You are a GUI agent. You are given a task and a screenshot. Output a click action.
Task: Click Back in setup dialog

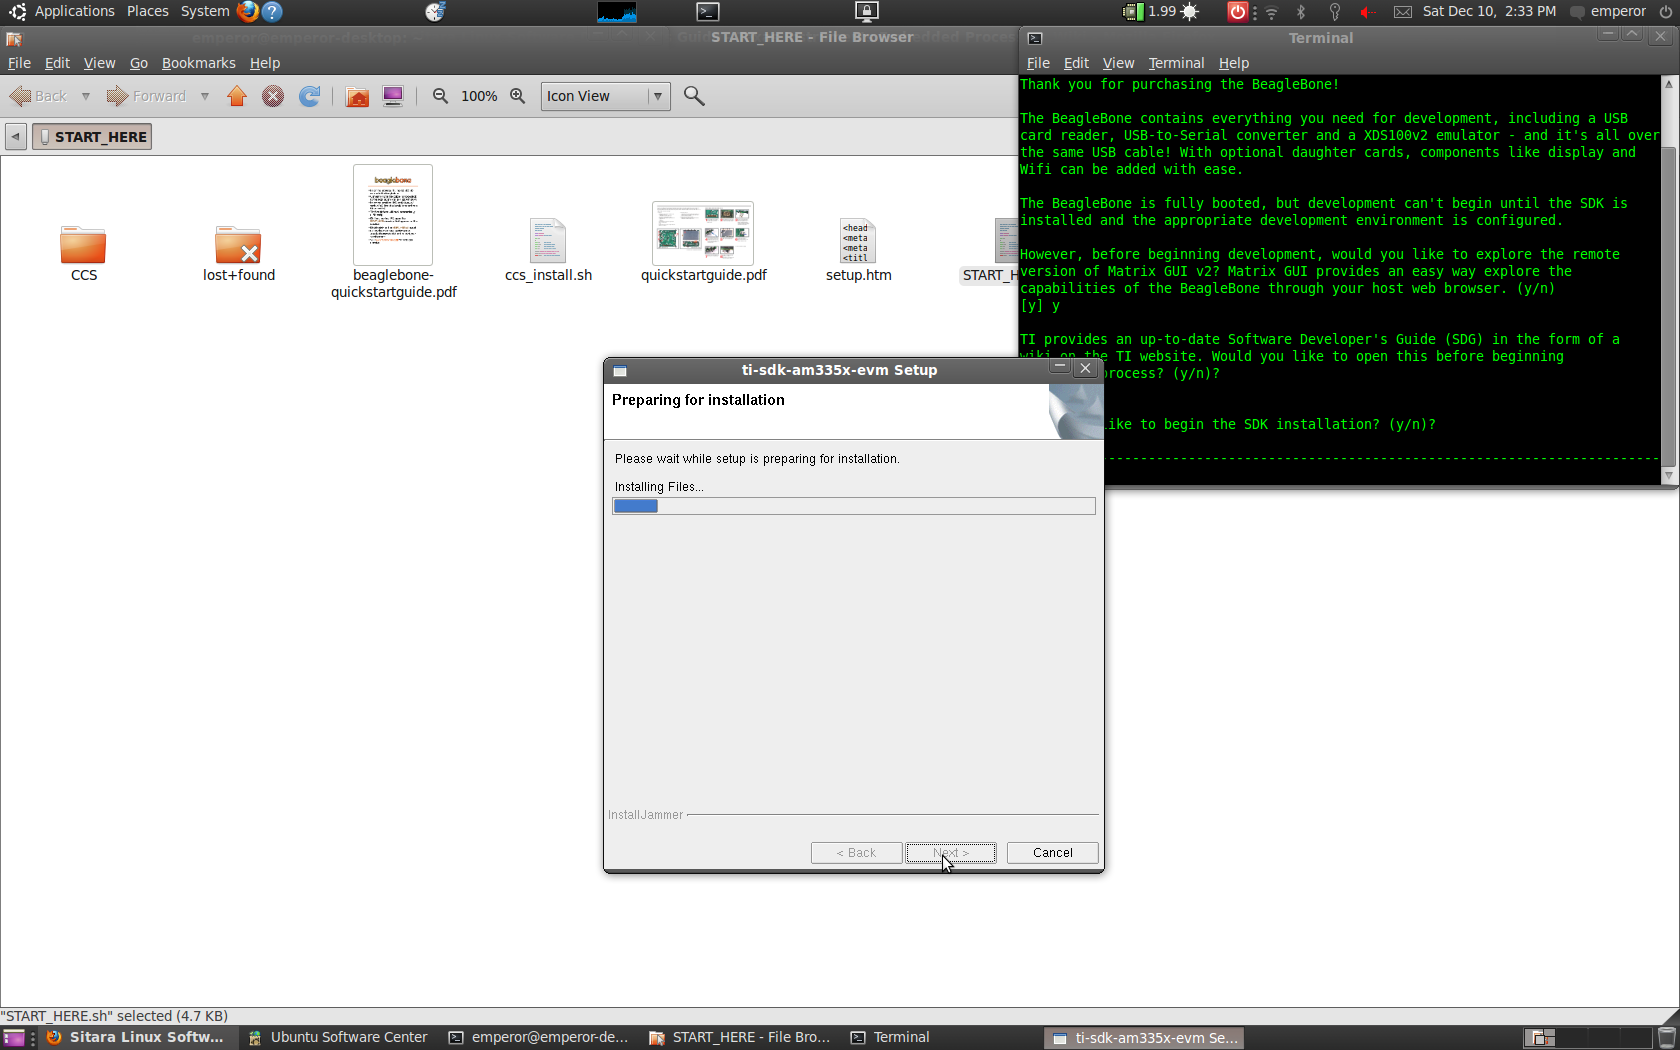pos(856,853)
